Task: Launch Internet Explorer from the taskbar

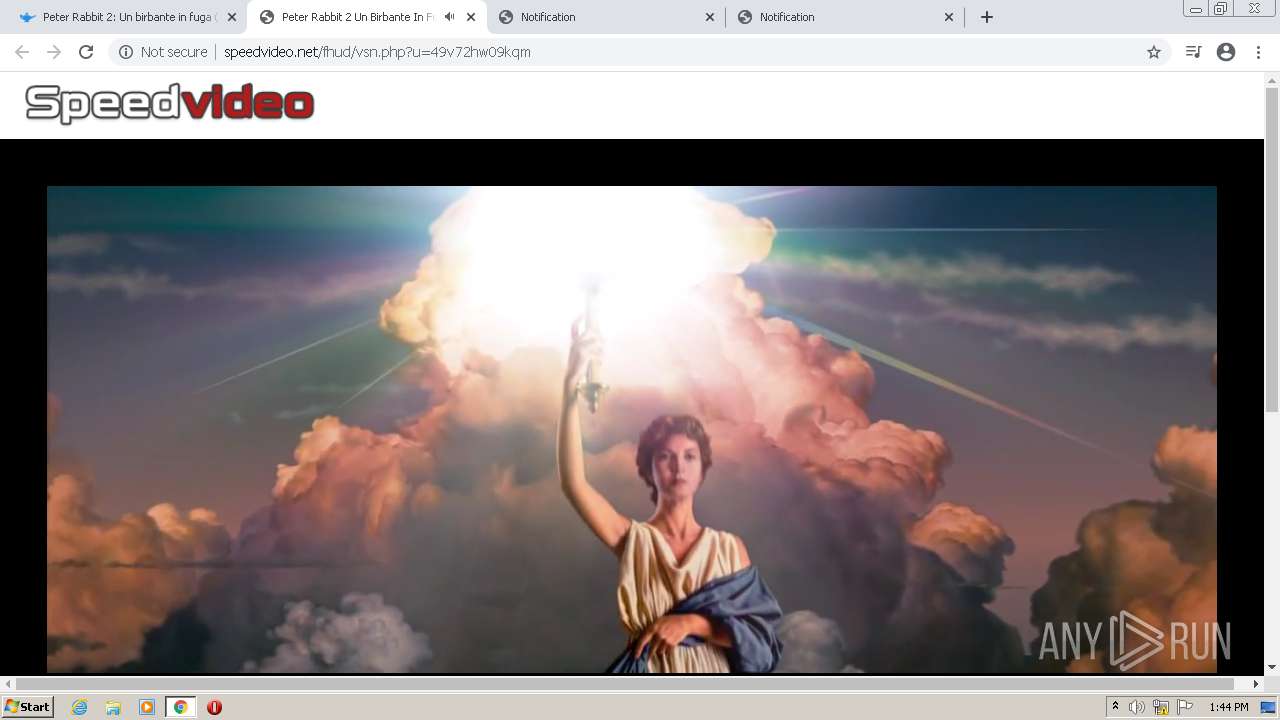Action: click(80, 707)
